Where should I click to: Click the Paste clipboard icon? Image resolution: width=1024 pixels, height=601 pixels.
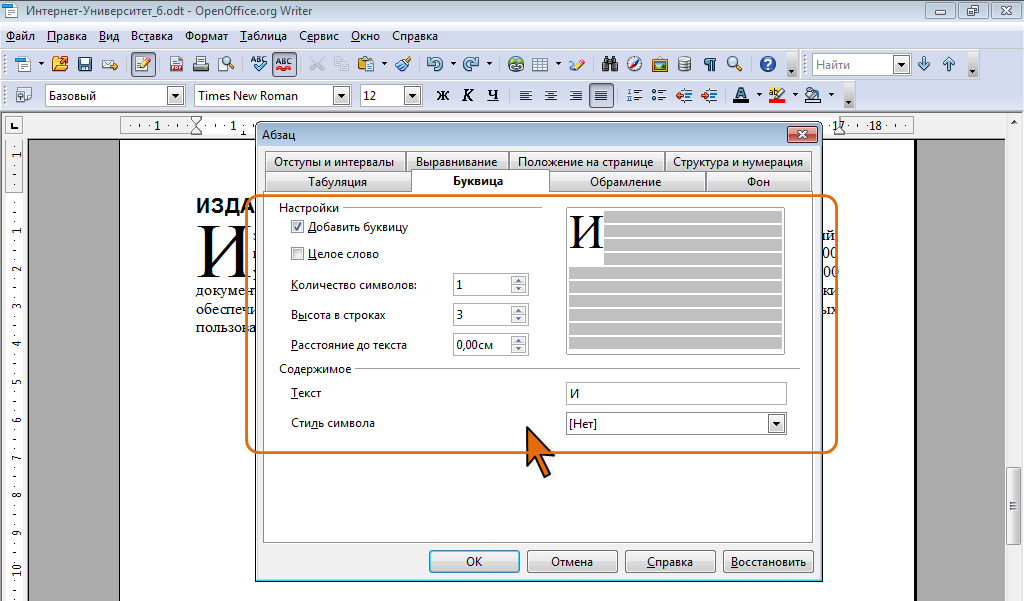coord(366,64)
